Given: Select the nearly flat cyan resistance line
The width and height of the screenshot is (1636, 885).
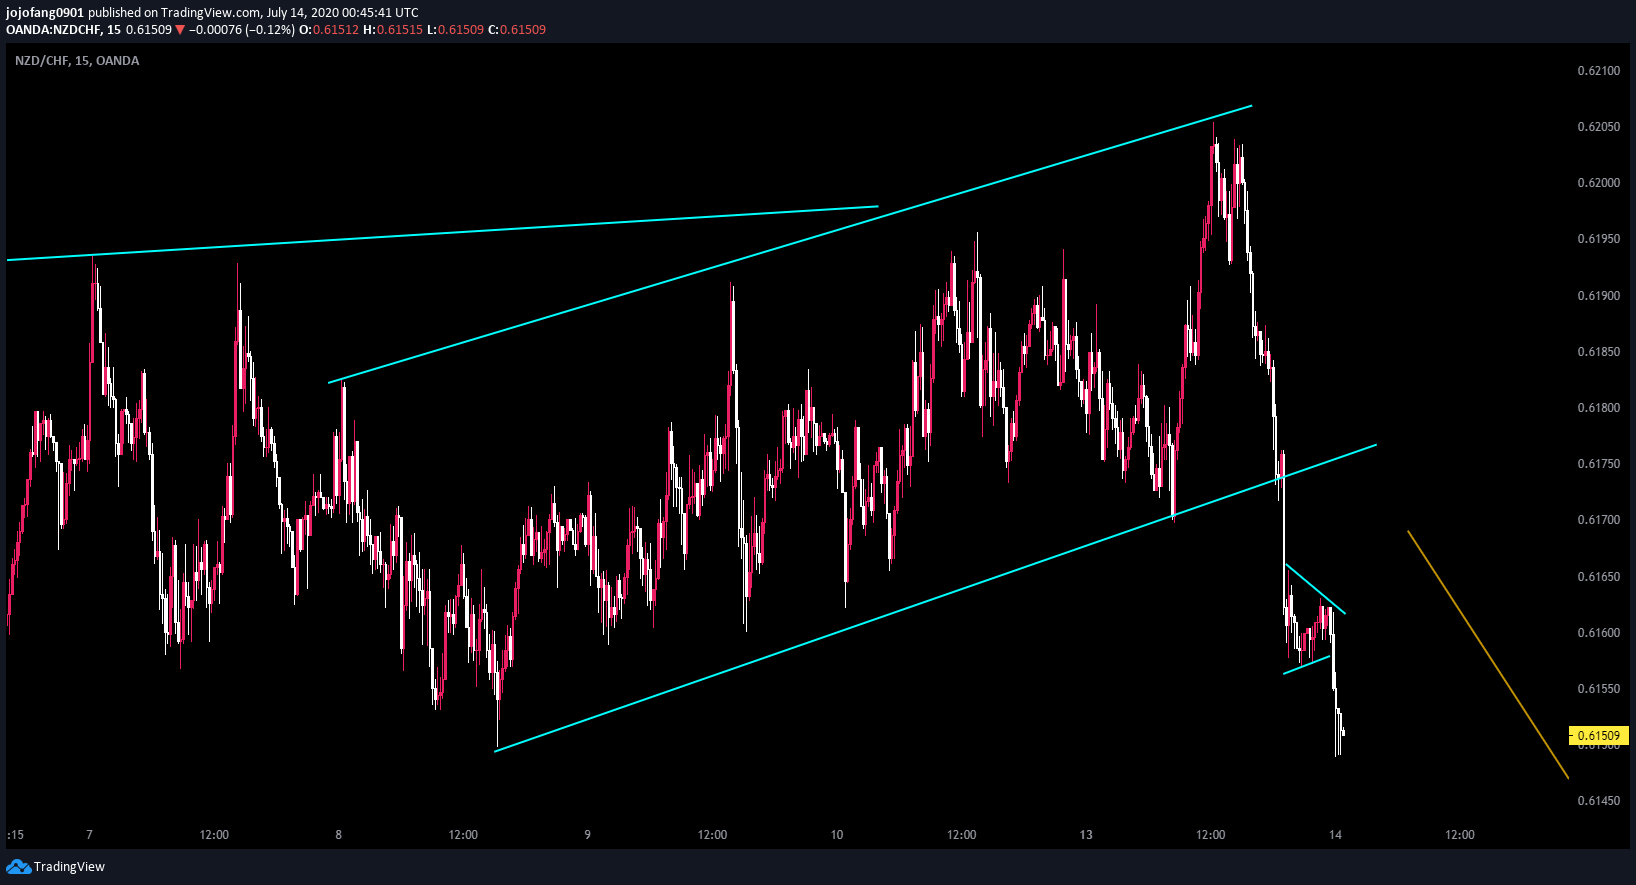Looking at the screenshot, I should coord(442,233).
